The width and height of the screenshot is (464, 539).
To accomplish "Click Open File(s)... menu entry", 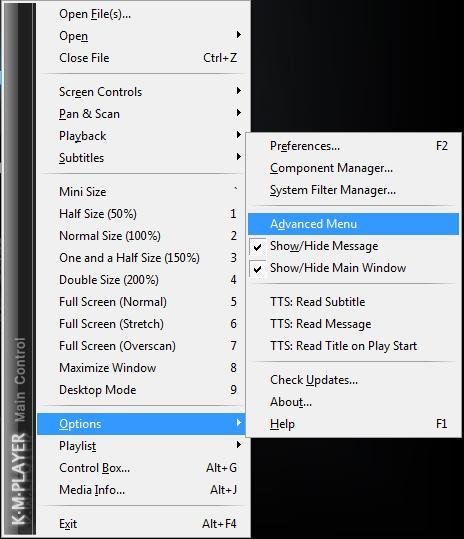I will (144, 14).
